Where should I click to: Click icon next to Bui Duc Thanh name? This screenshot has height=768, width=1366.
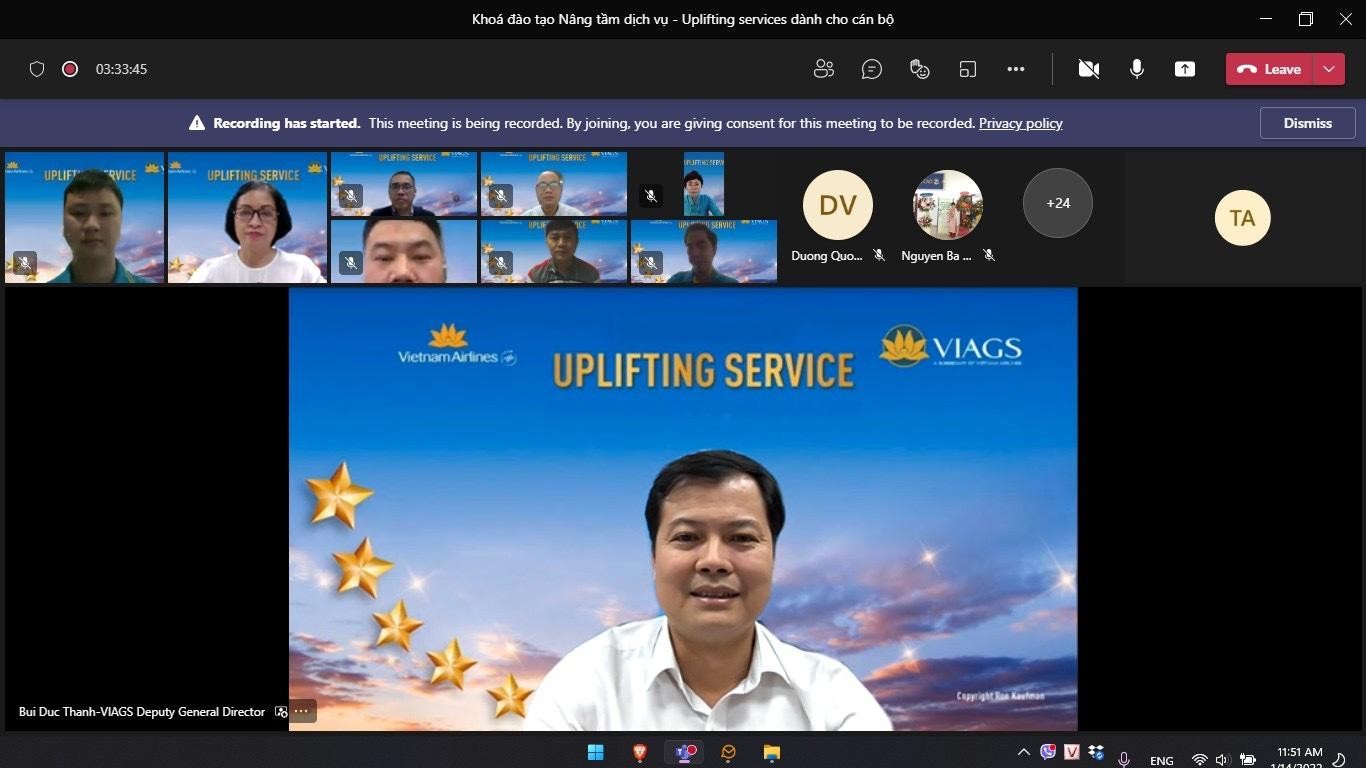pyautogui.click(x=281, y=712)
